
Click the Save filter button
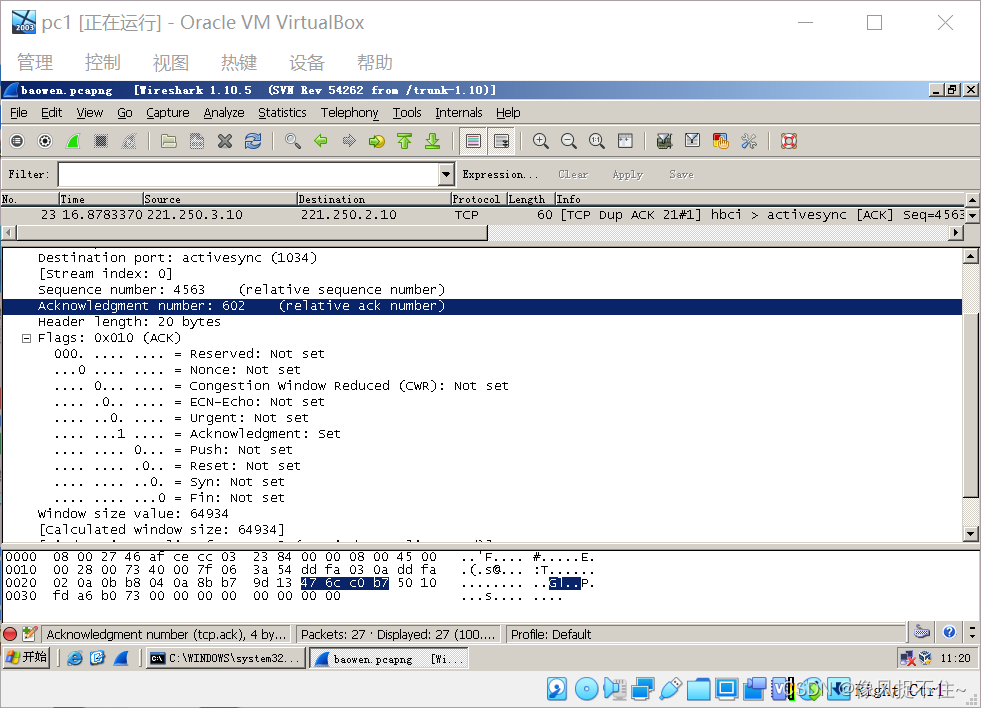click(681, 174)
